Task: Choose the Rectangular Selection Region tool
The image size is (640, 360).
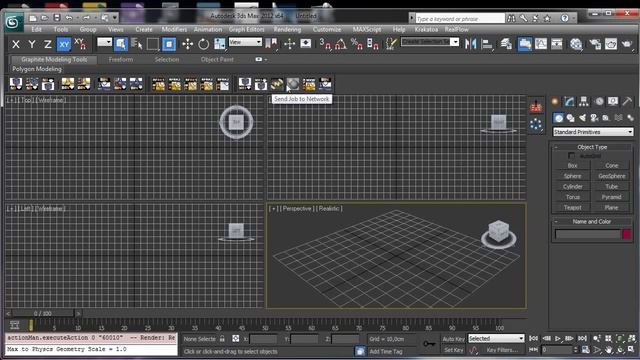Action: tap(153, 44)
